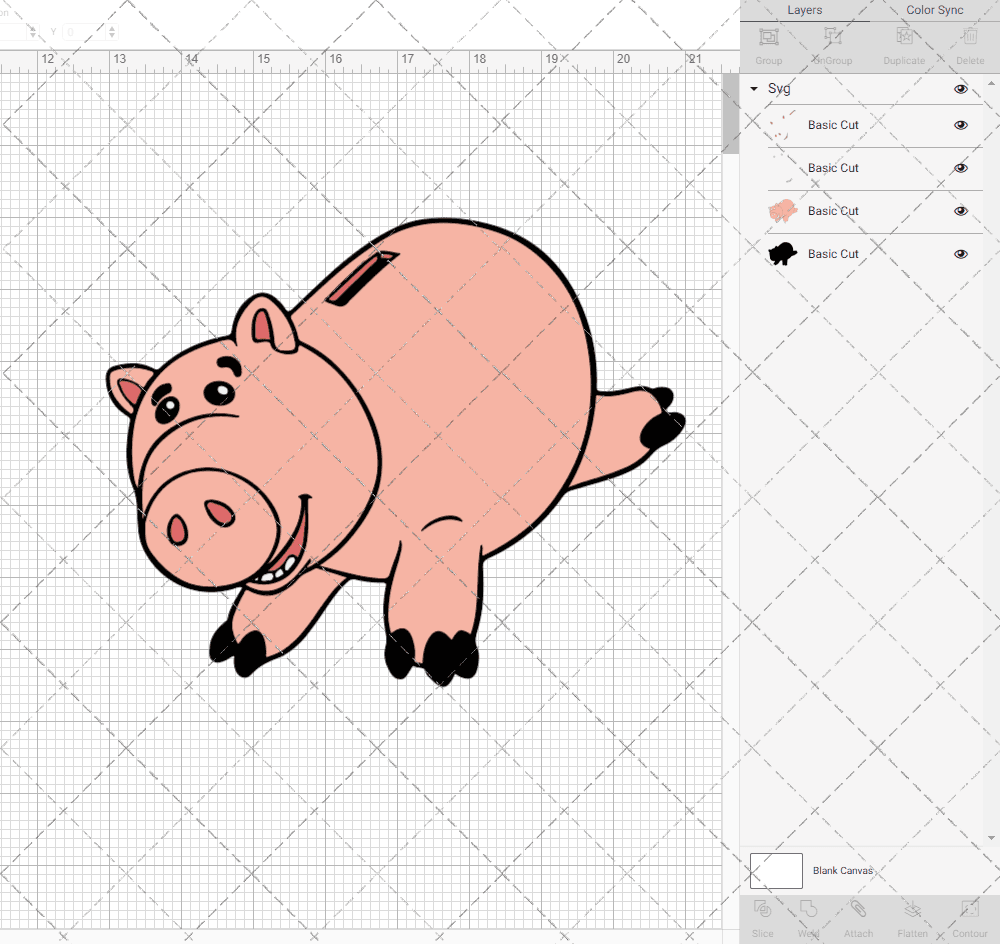This screenshot has width=1000, height=944.
Task: Click the Group icon
Action: click(x=768, y=36)
